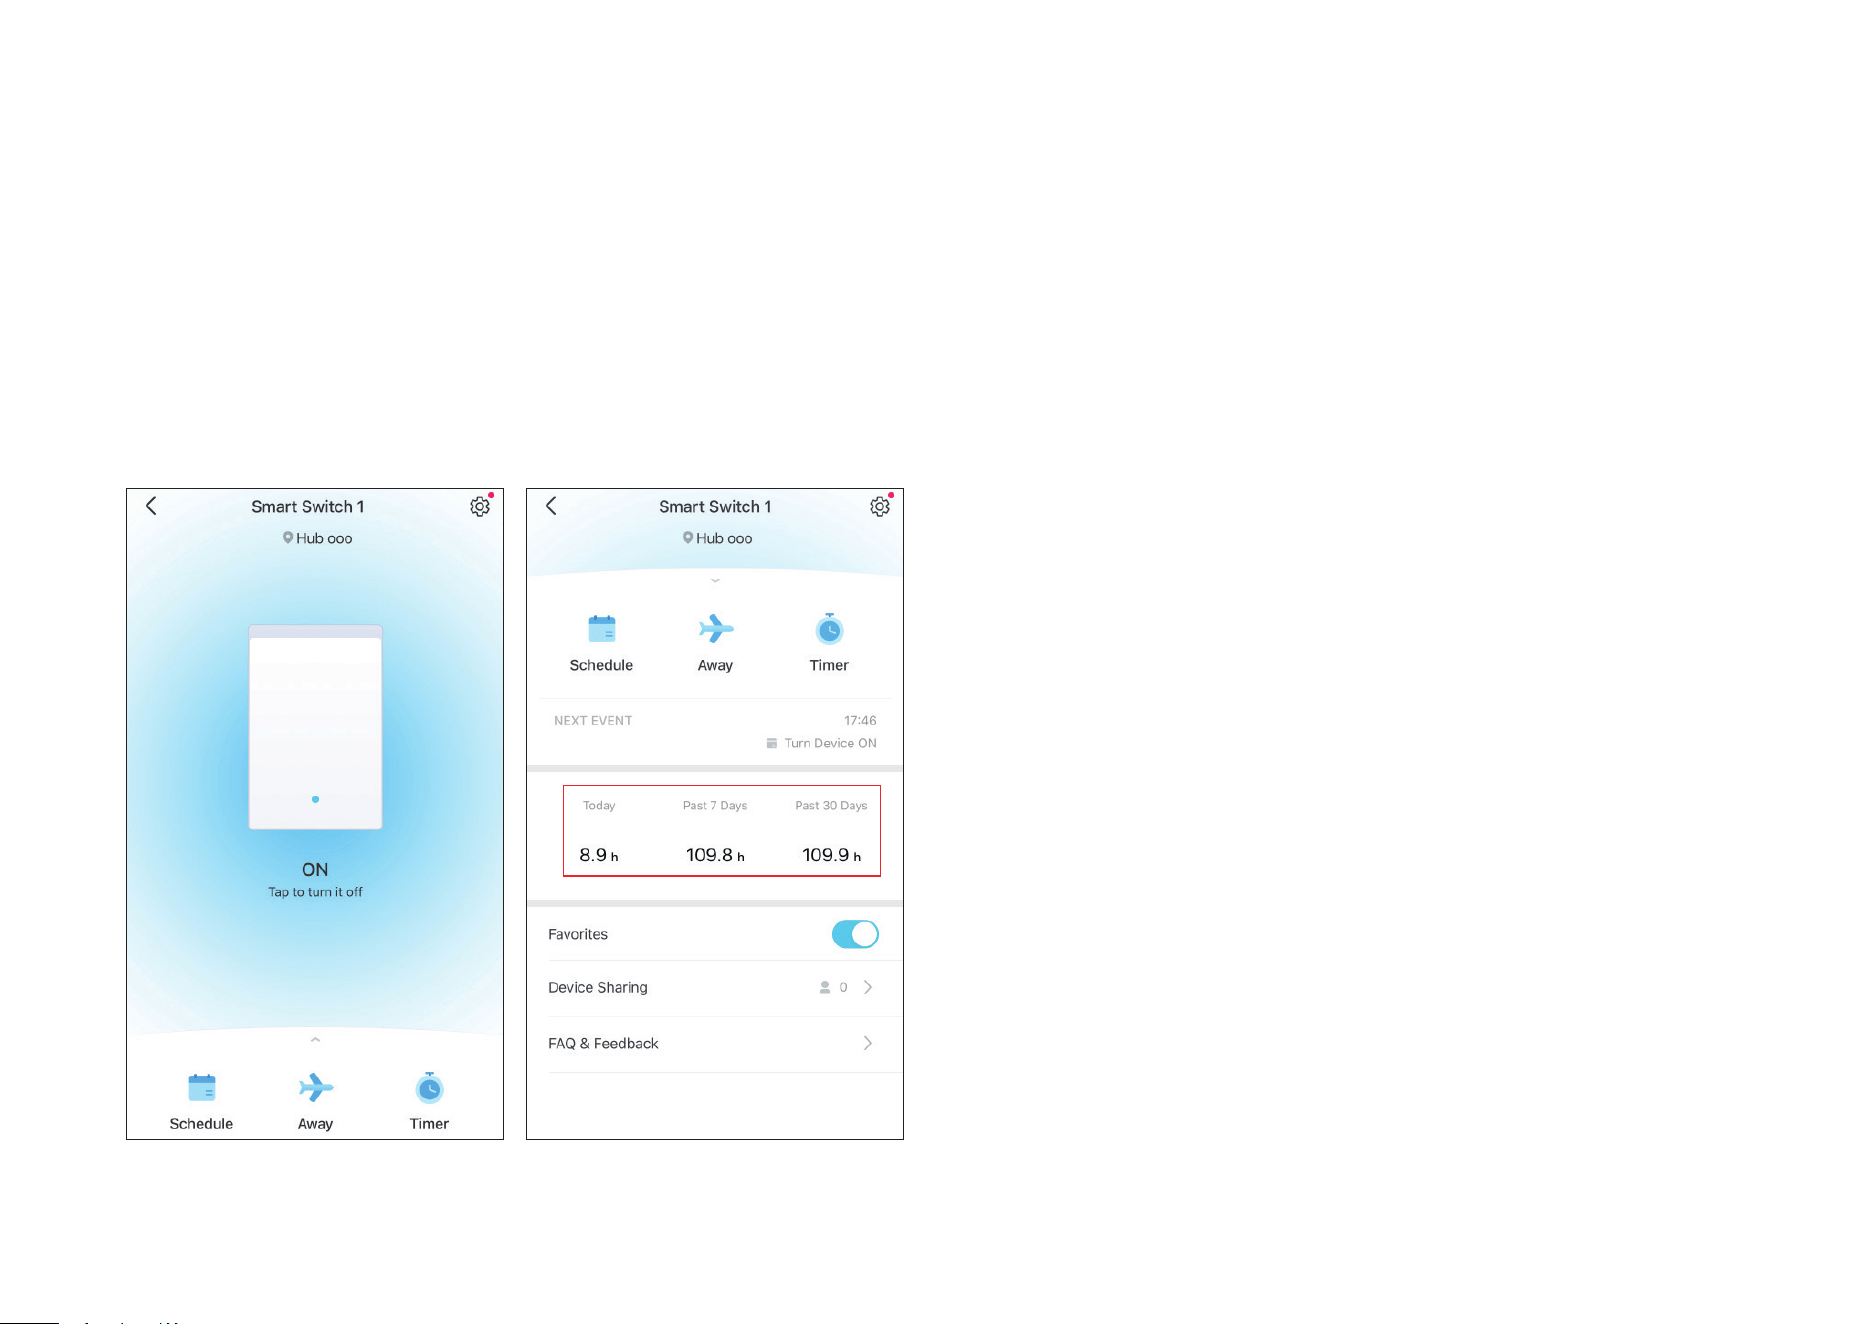Expand panel with up chevron above Schedule
Screen dimensions: 1872x1324
click(x=315, y=1040)
